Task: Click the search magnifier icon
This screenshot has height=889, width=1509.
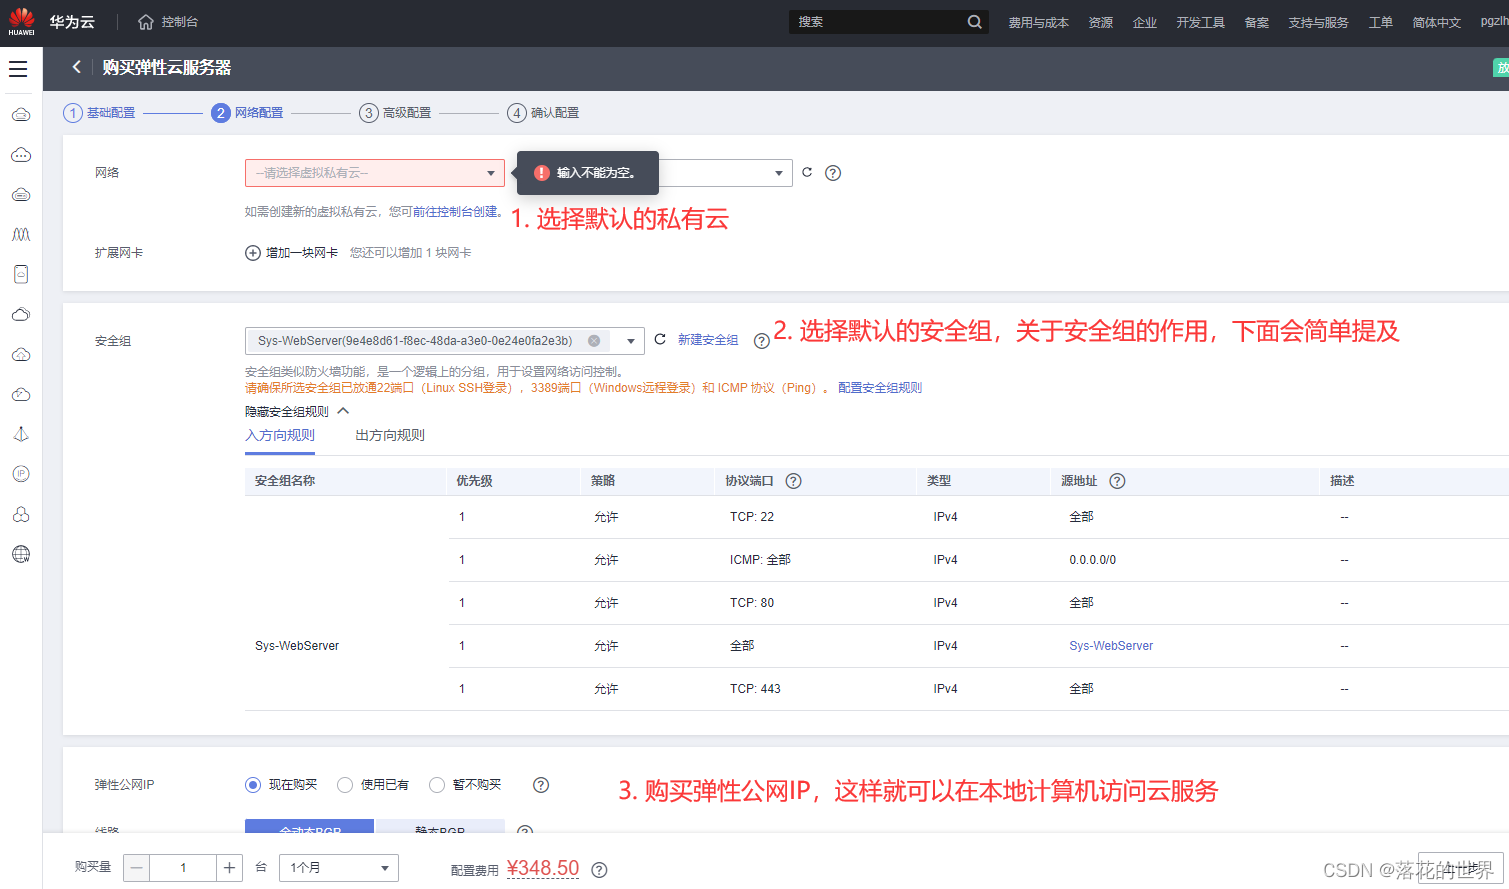Action: point(974,22)
